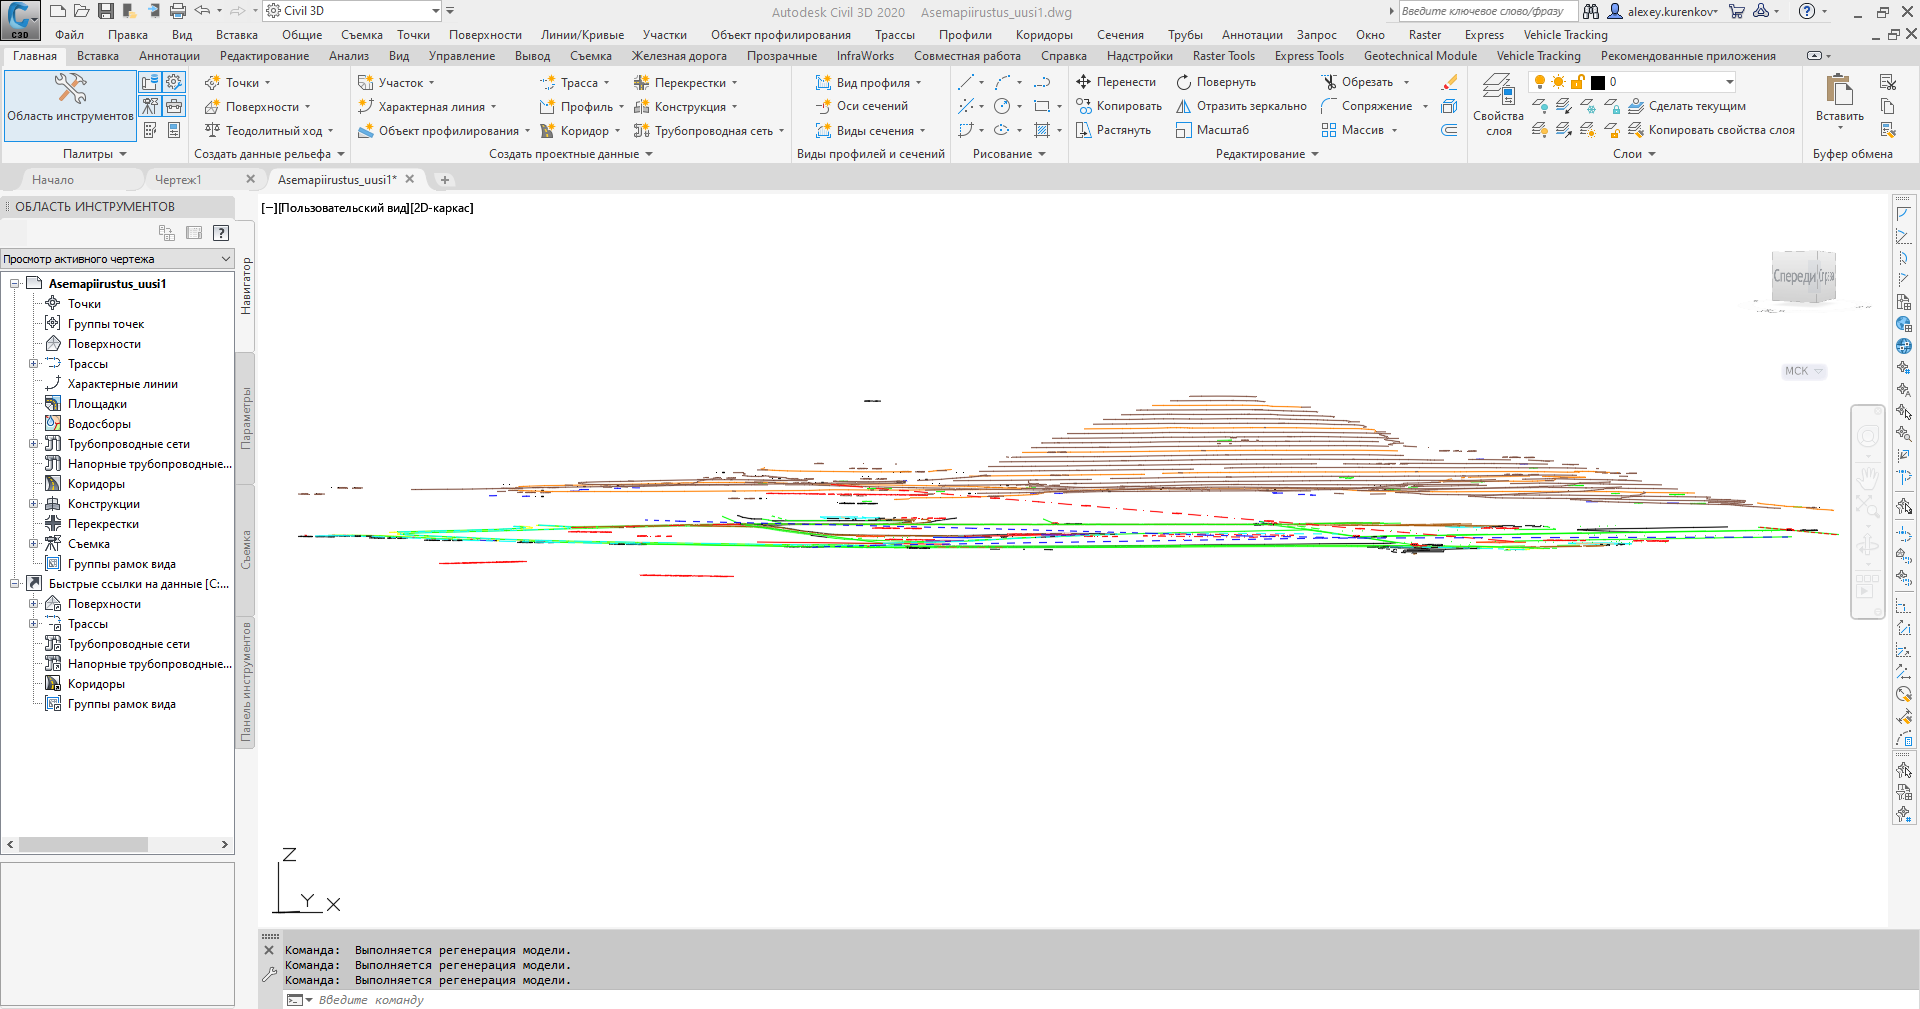1920x1009 pixels.
Task: Toggle the layer on/off light bulb
Action: click(1540, 82)
